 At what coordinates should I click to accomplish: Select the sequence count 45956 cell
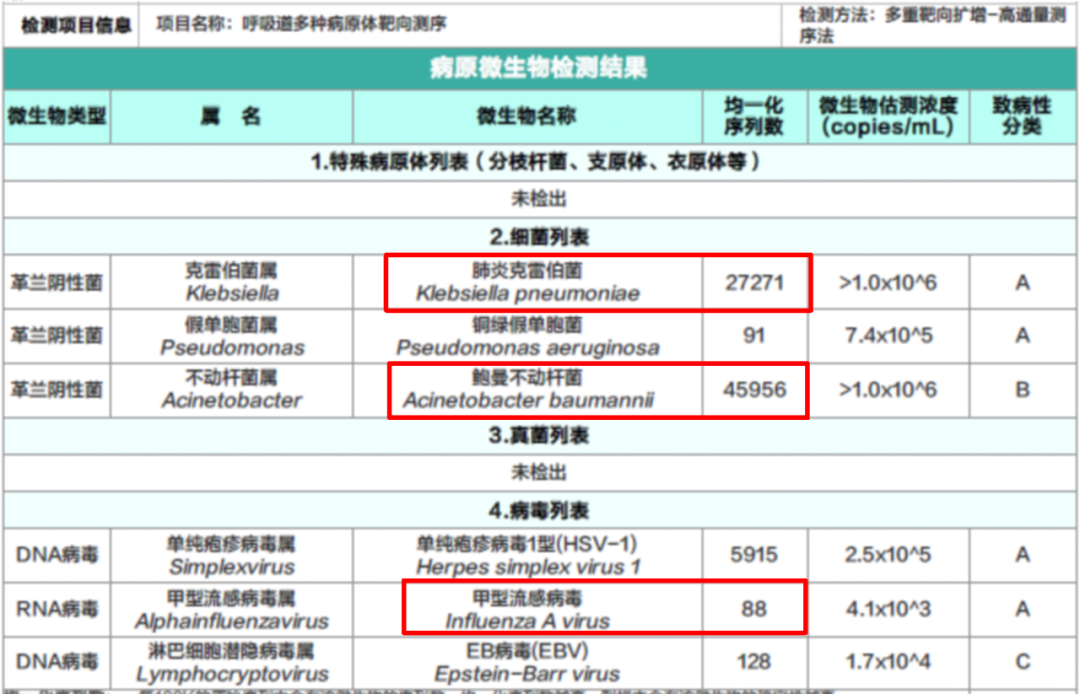tap(754, 389)
